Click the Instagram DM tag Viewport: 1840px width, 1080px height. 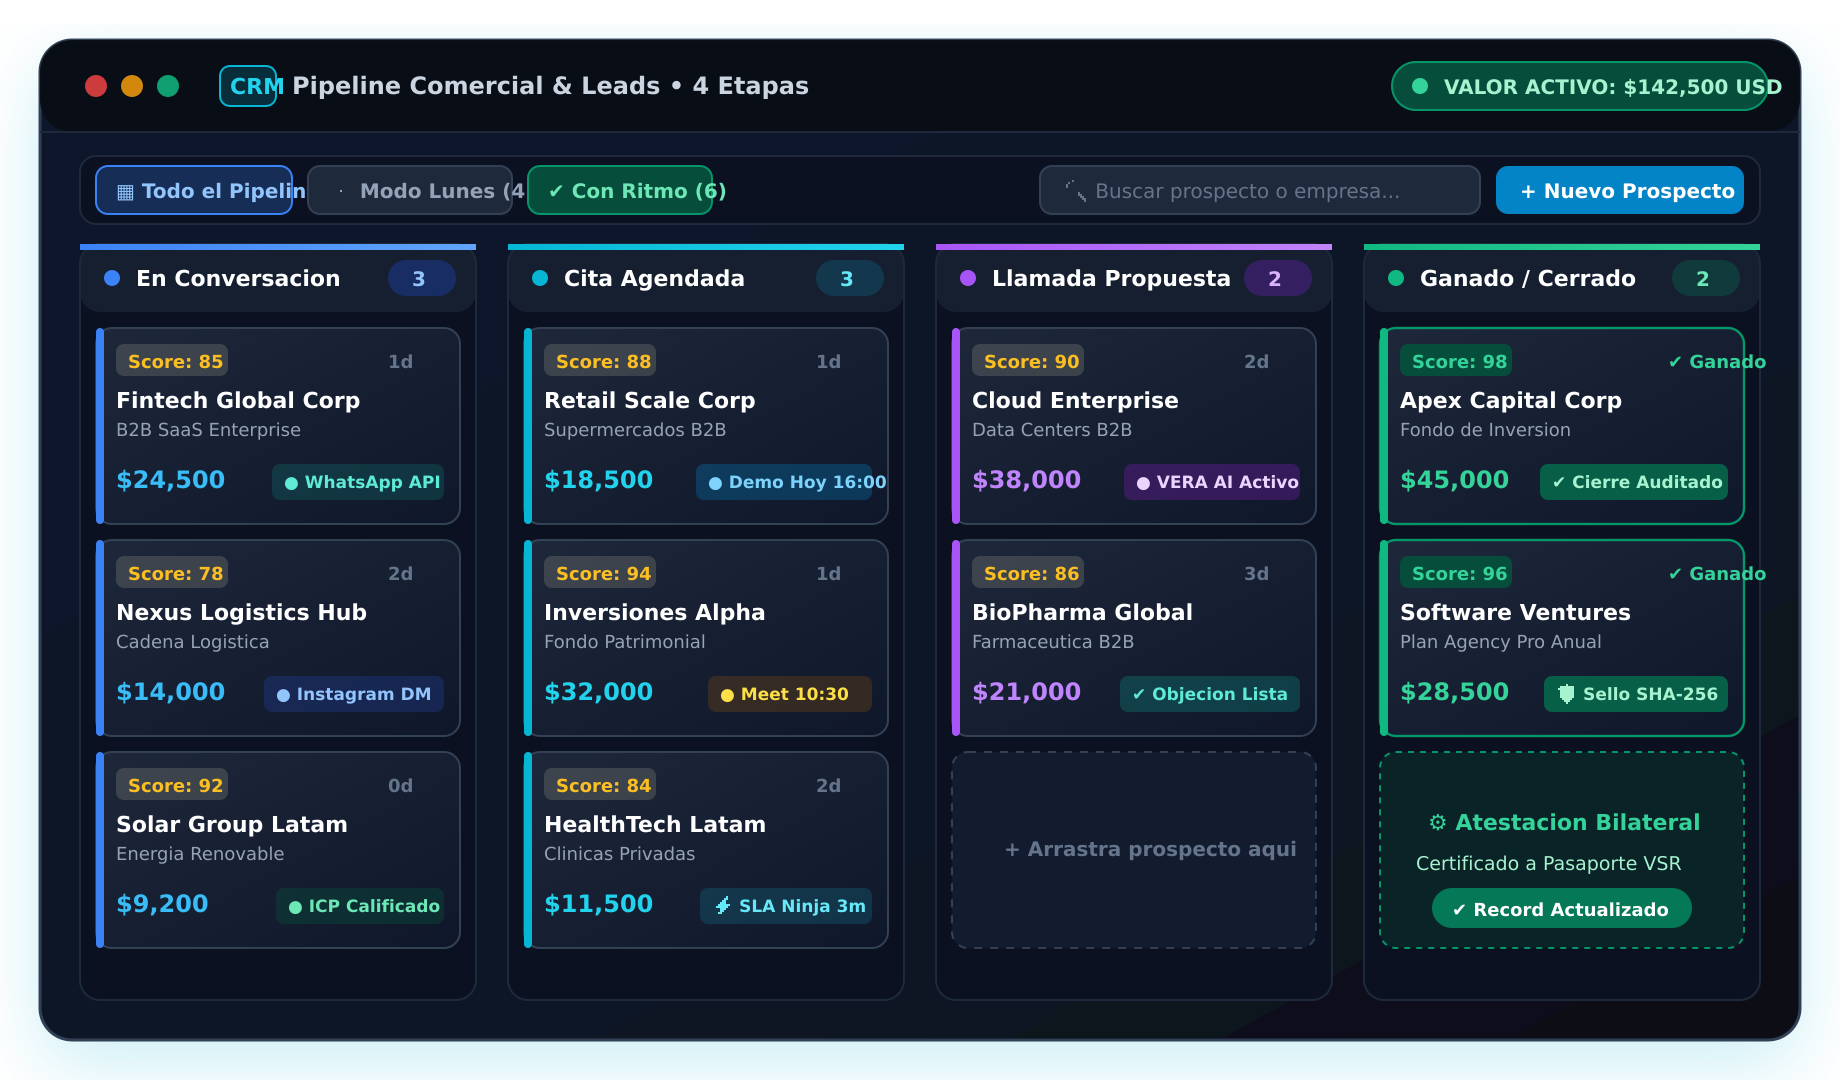(354, 694)
